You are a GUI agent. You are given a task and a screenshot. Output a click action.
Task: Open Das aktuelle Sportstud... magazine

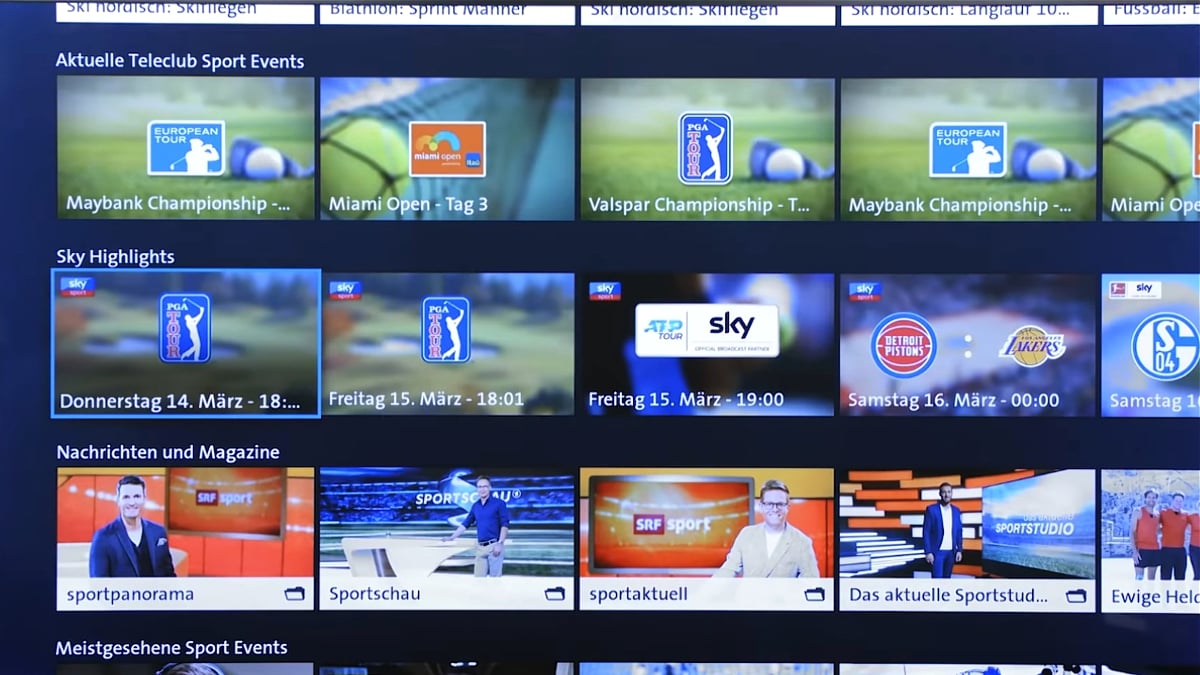click(x=968, y=540)
